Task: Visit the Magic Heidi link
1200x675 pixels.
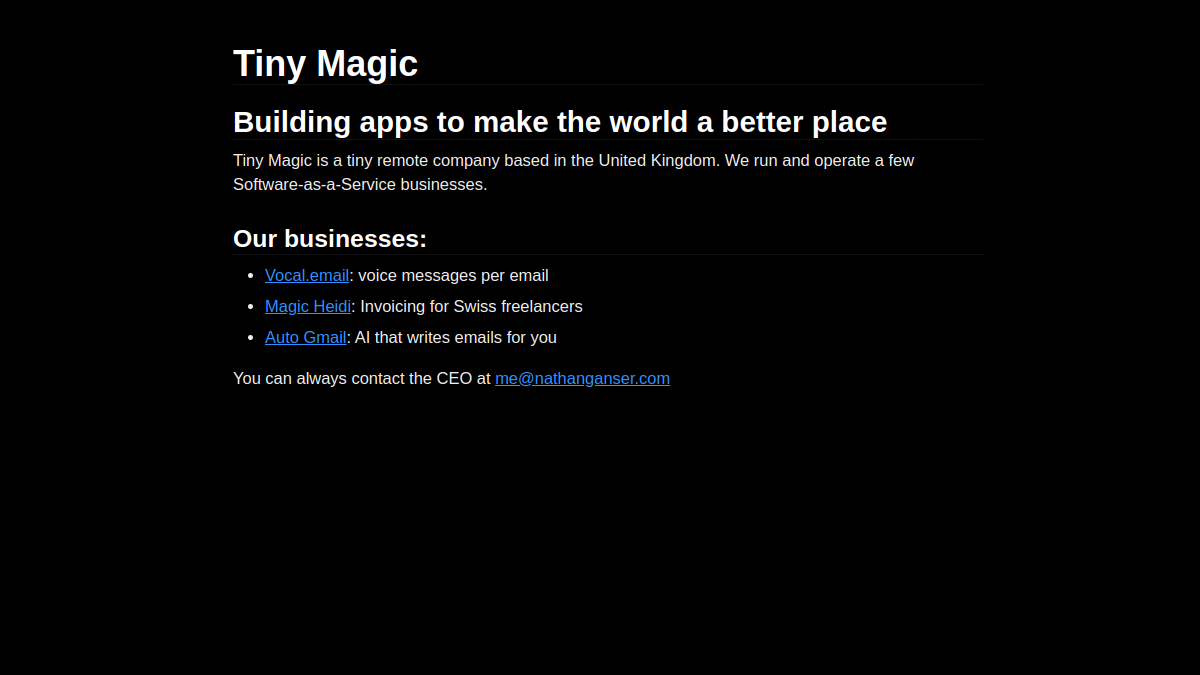Action: point(308,307)
